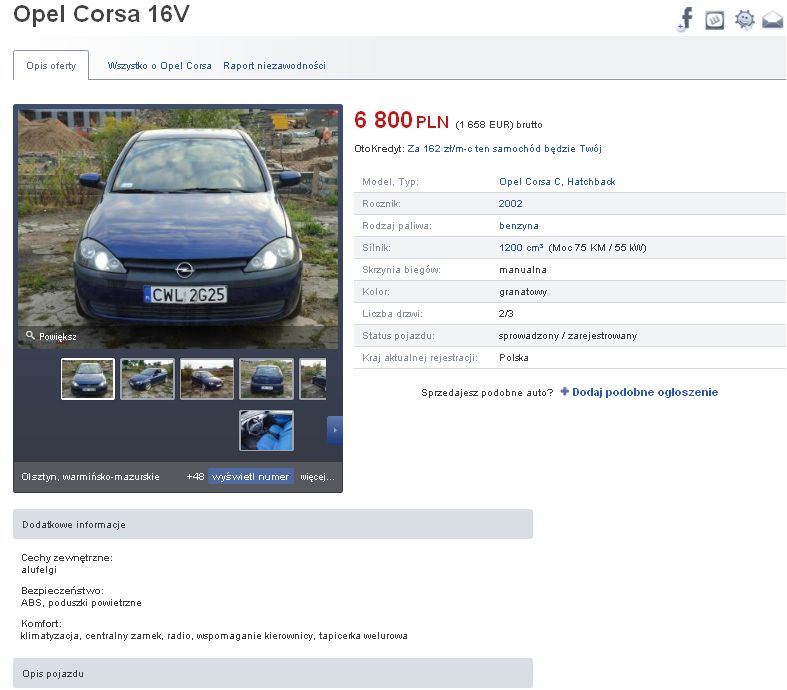Image resolution: width=787 pixels, height=690 pixels.
Task: Click the Status pojazdu: label
Action: tap(399, 336)
